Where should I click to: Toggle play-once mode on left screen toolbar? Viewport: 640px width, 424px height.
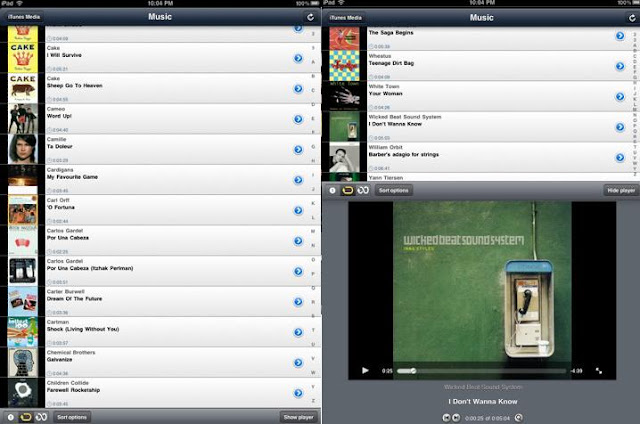(11, 417)
